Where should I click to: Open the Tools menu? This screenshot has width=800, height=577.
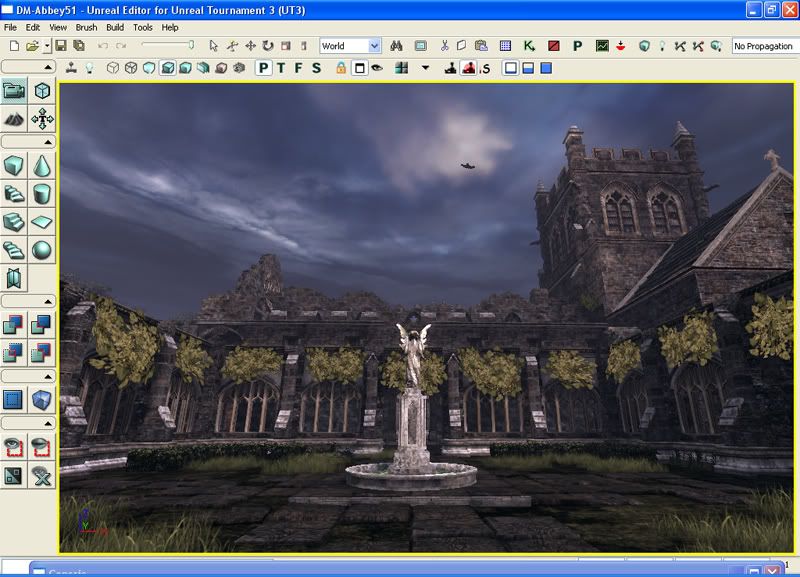point(143,28)
